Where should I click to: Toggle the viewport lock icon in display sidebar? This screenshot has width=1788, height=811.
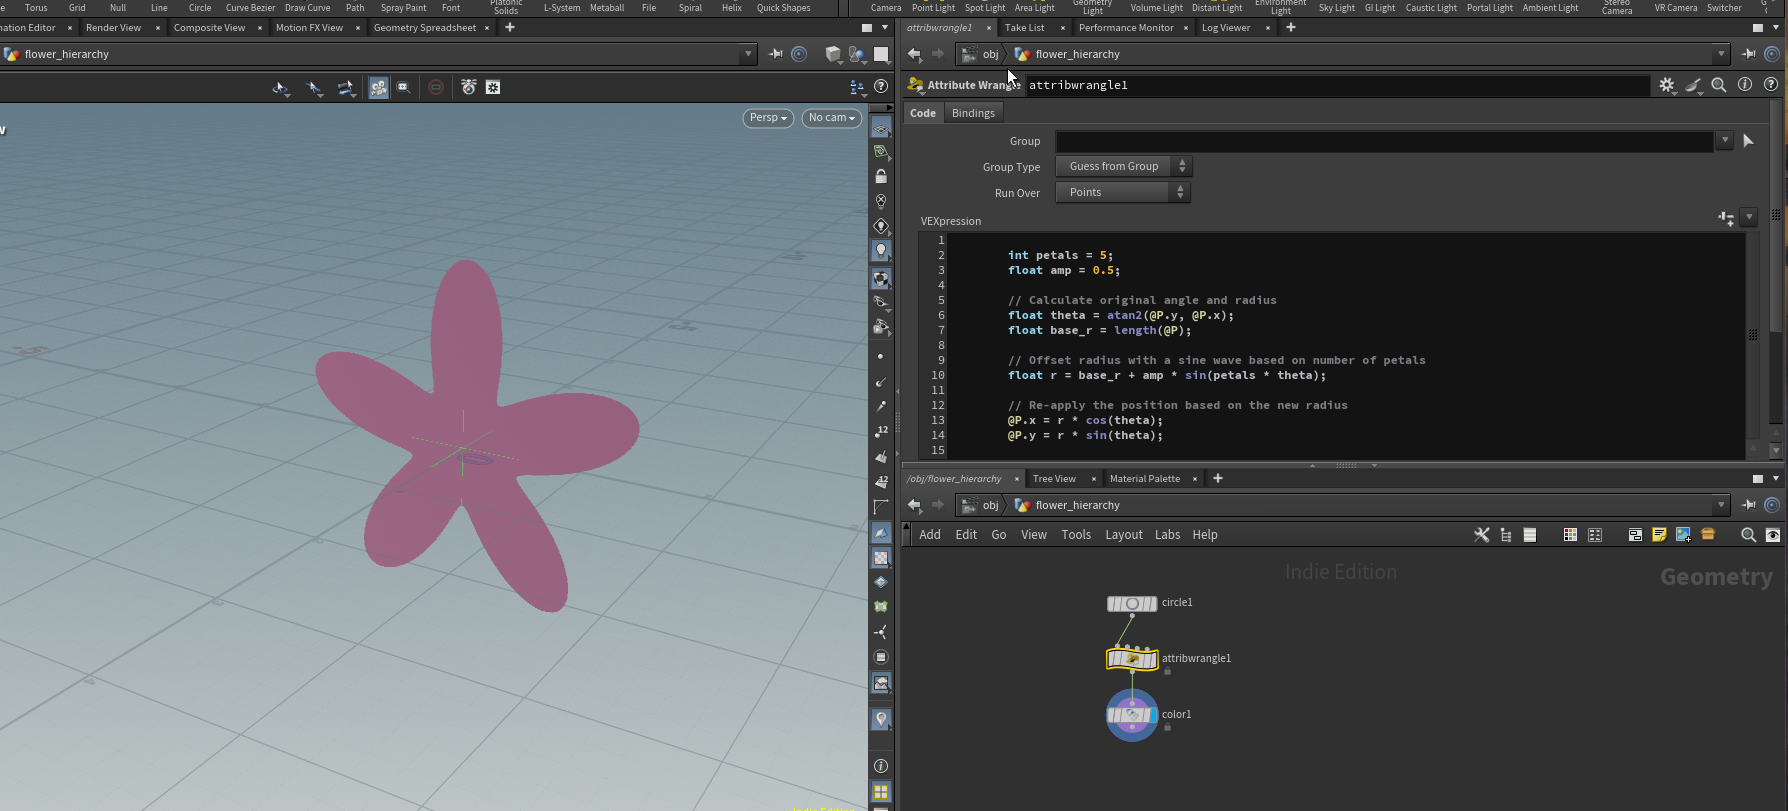(881, 176)
